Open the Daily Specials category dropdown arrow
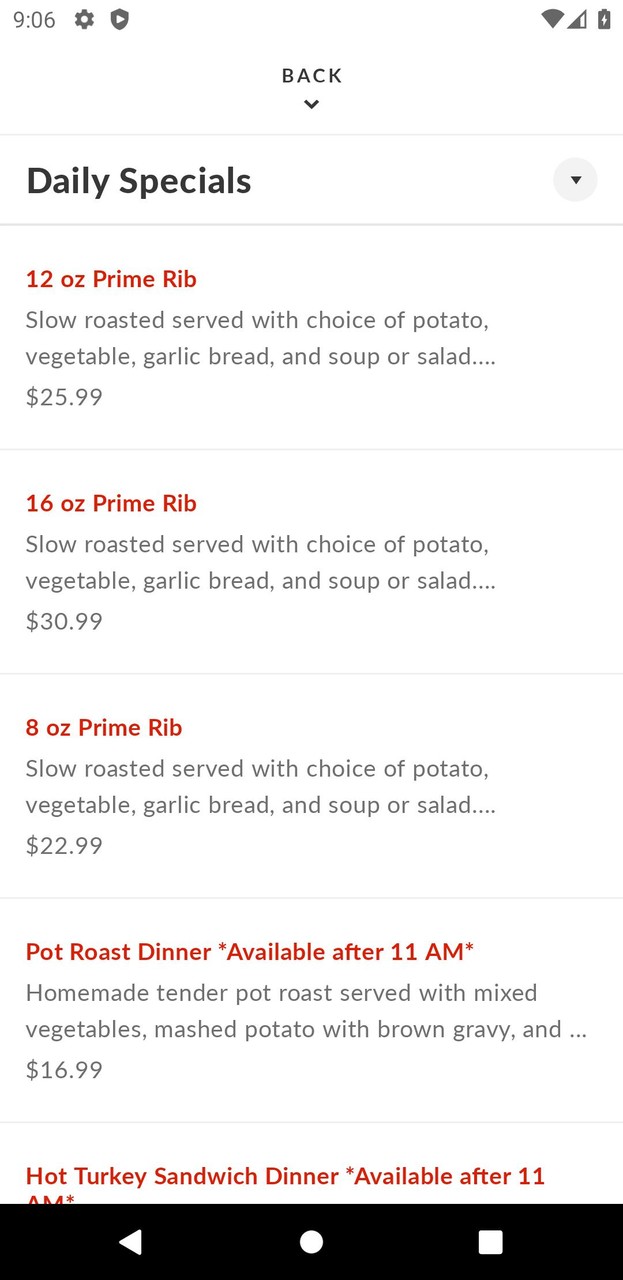623x1280 pixels. [x=575, y=180]
